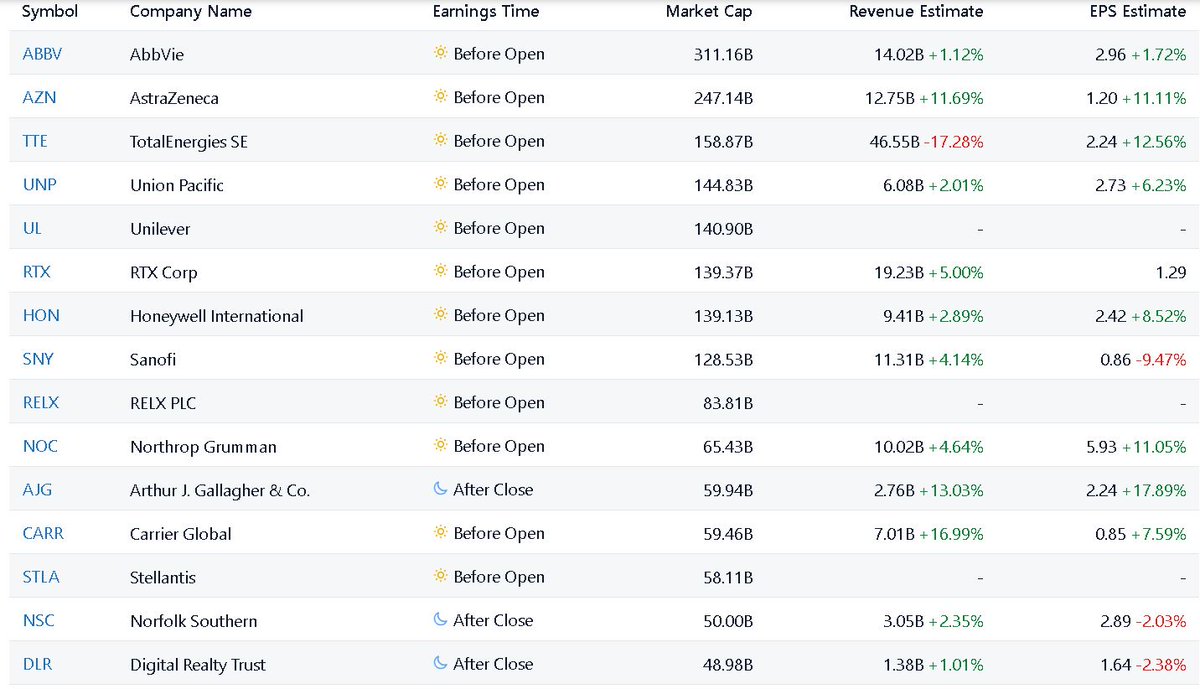Click the sun icon in Carrier Global row

click(x=440, y=533)
